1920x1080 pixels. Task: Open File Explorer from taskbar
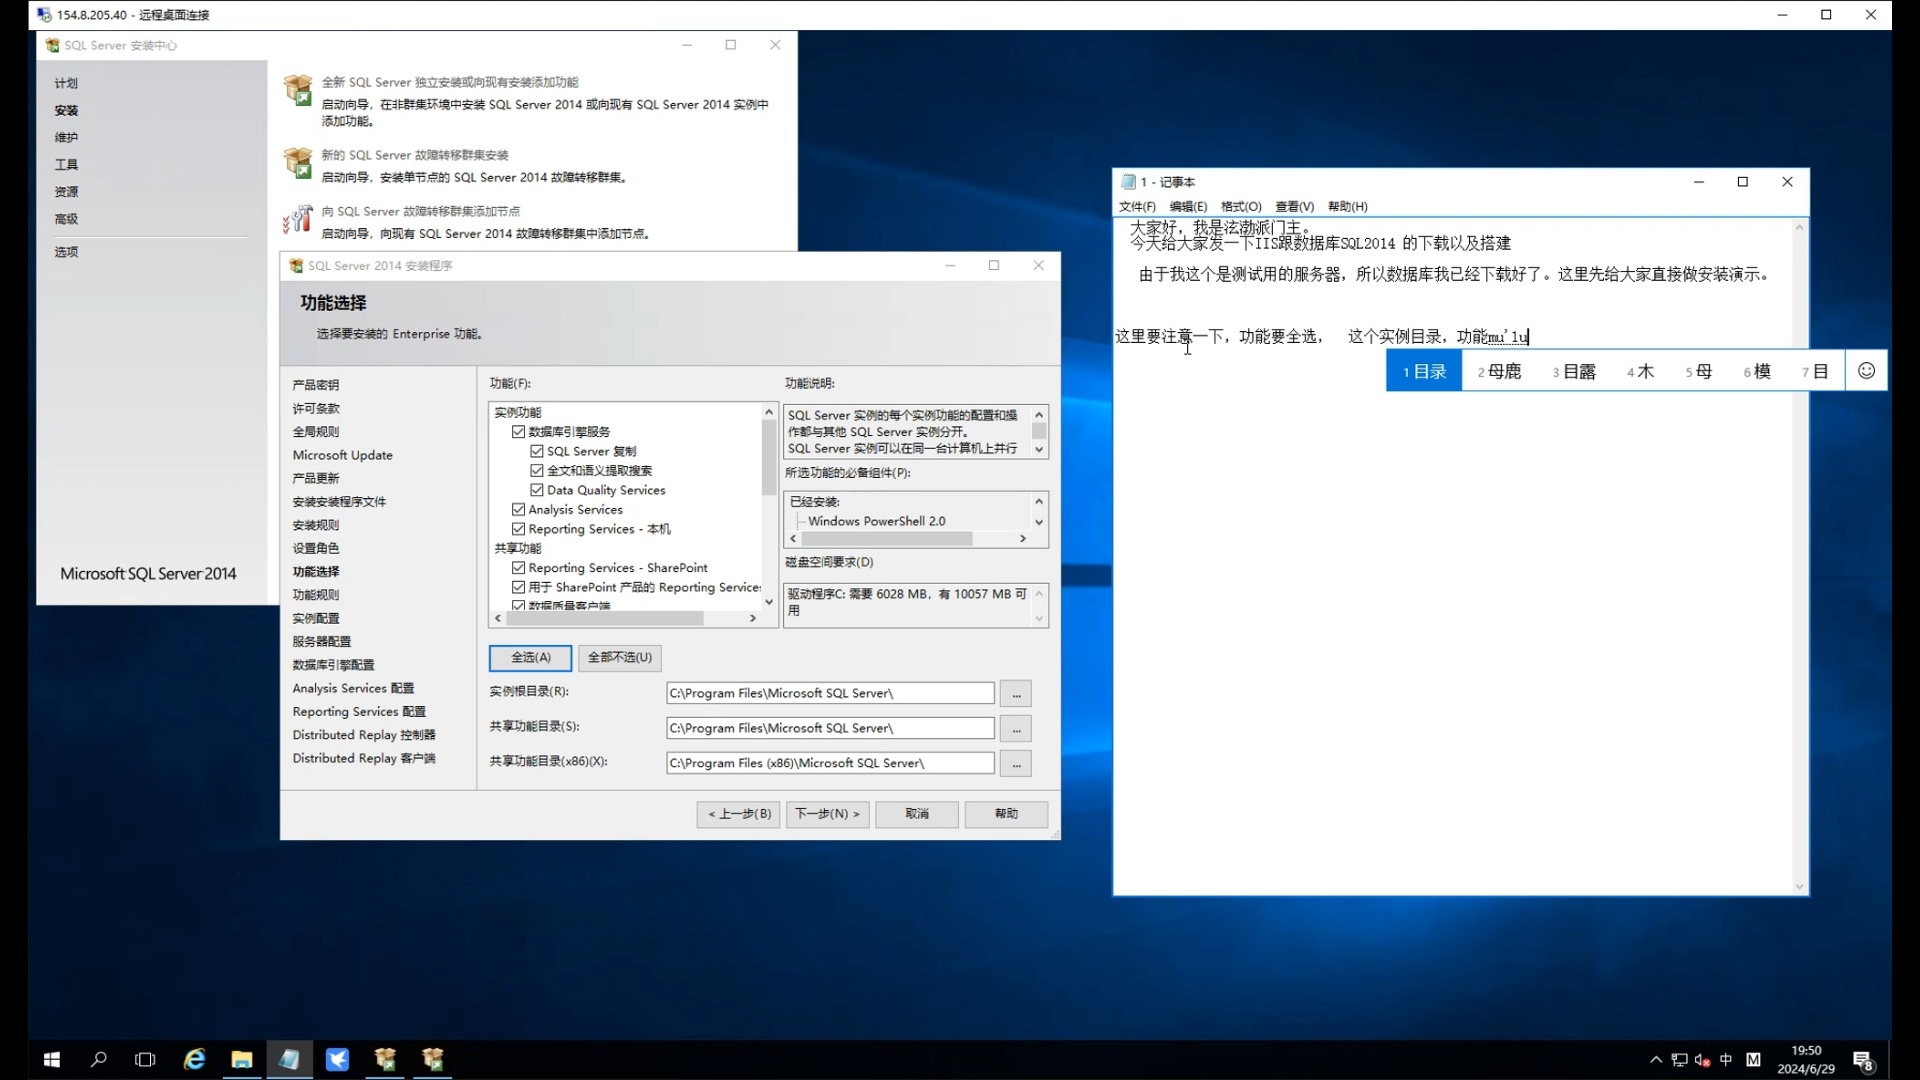(x=242, y=1059)
